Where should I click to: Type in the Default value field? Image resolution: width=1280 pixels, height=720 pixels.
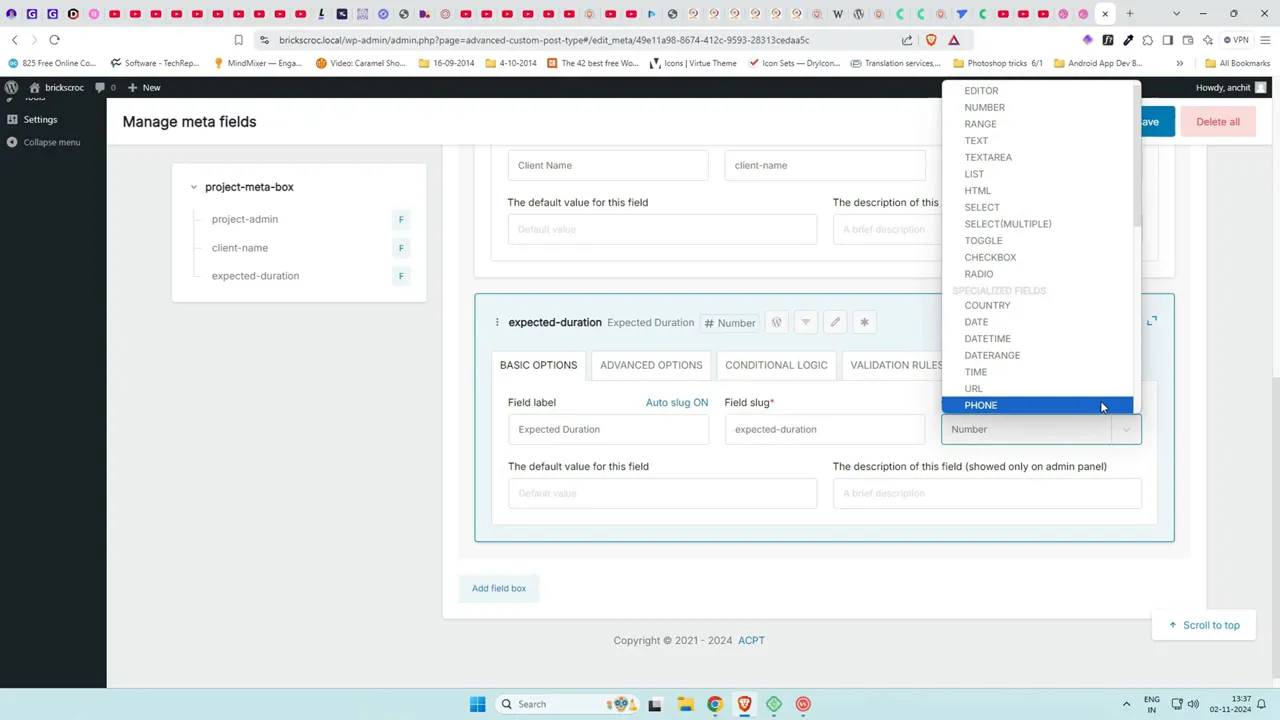pyautogui.click(x=662, y=492)
